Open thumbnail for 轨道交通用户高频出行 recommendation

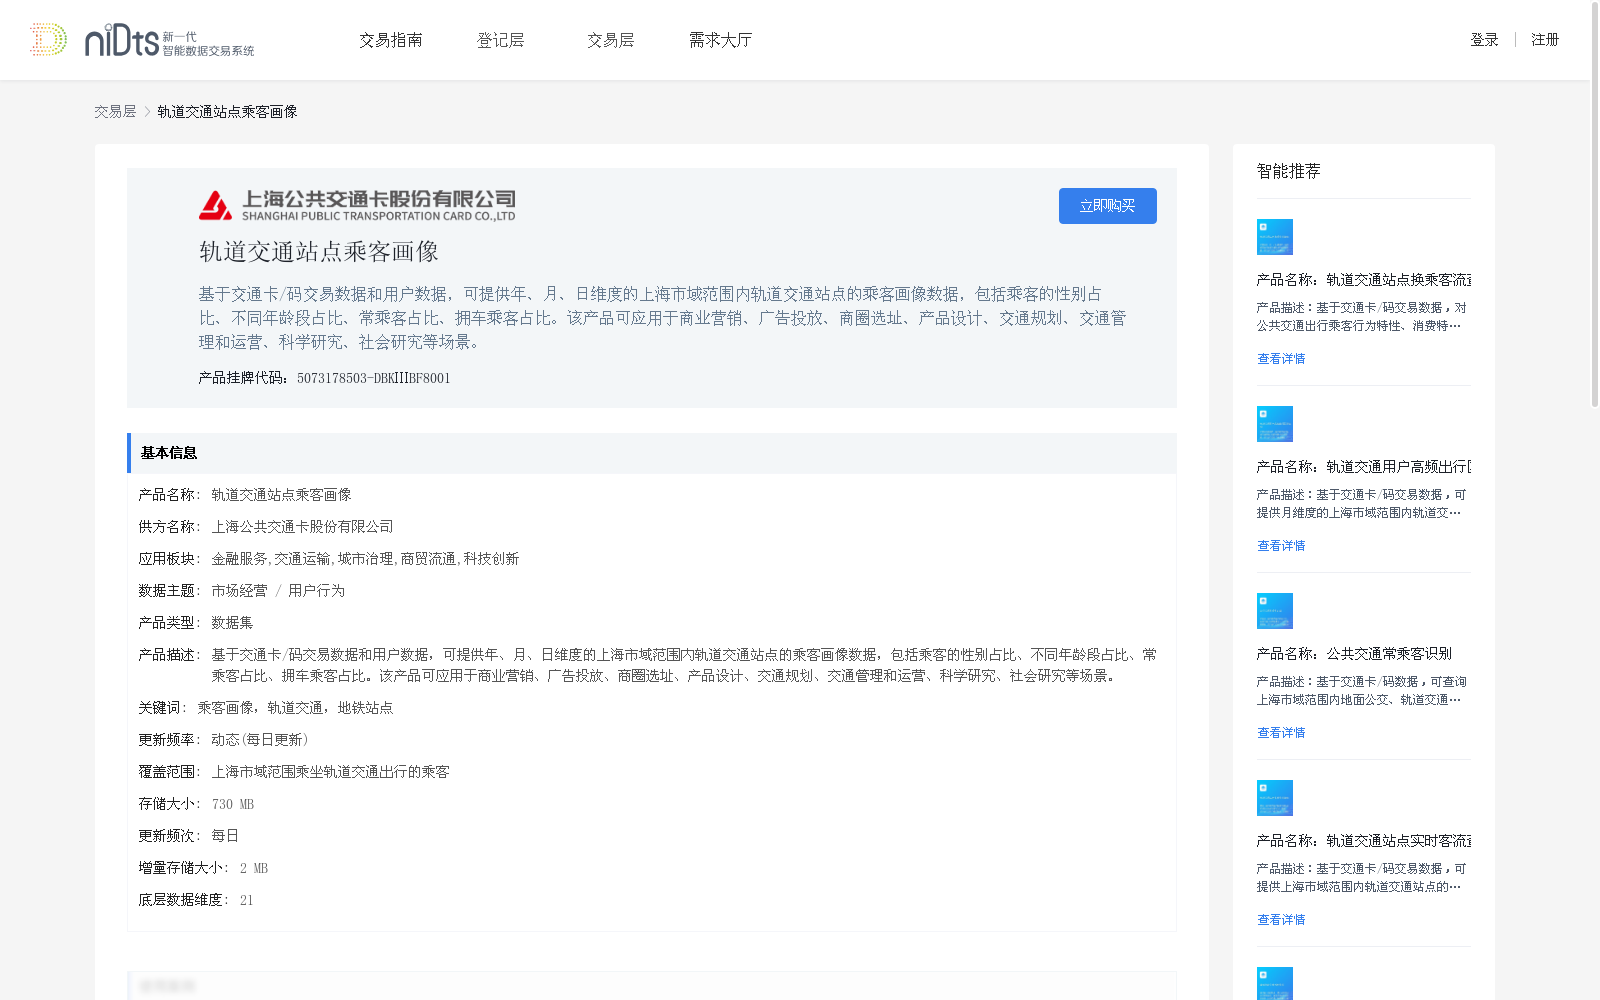coord(1275,424)
